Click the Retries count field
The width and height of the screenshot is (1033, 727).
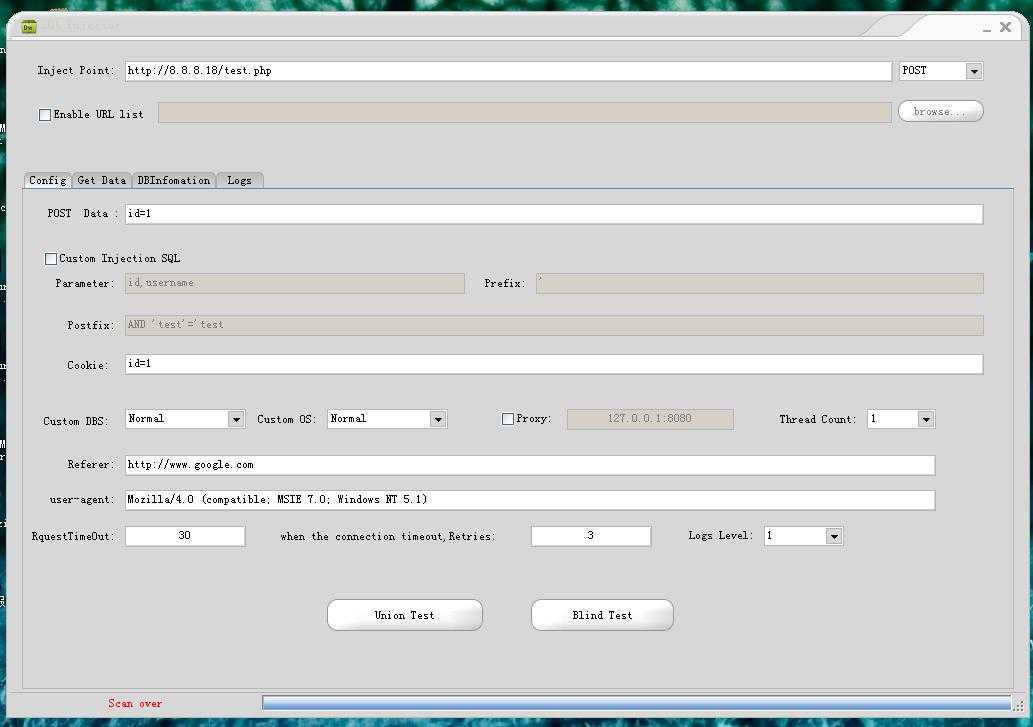[x=591, y=536]
